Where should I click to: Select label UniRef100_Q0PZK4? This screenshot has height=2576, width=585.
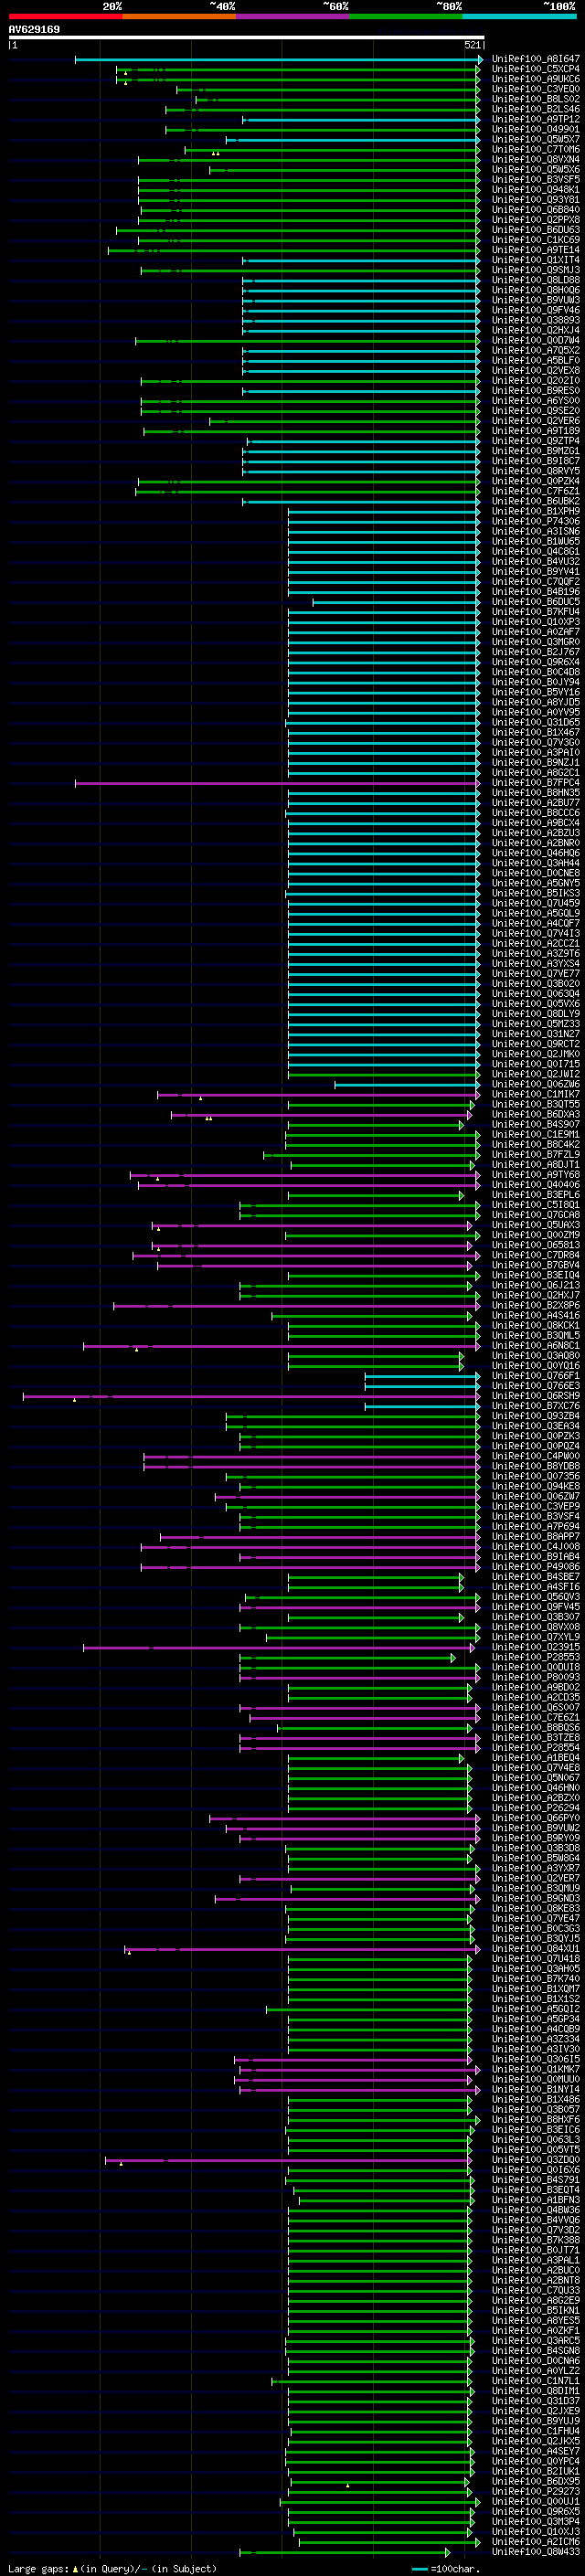(535, 481)
